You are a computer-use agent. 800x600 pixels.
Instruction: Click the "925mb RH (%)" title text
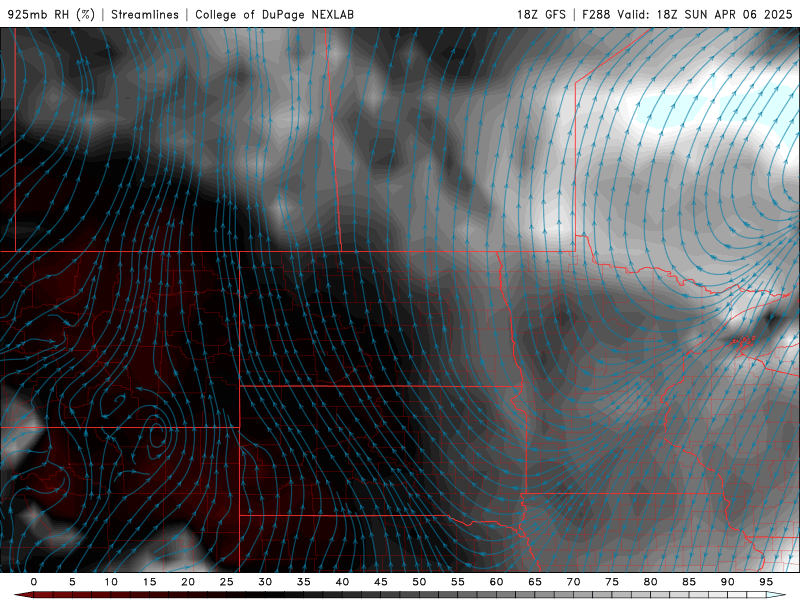coord(51,14)
